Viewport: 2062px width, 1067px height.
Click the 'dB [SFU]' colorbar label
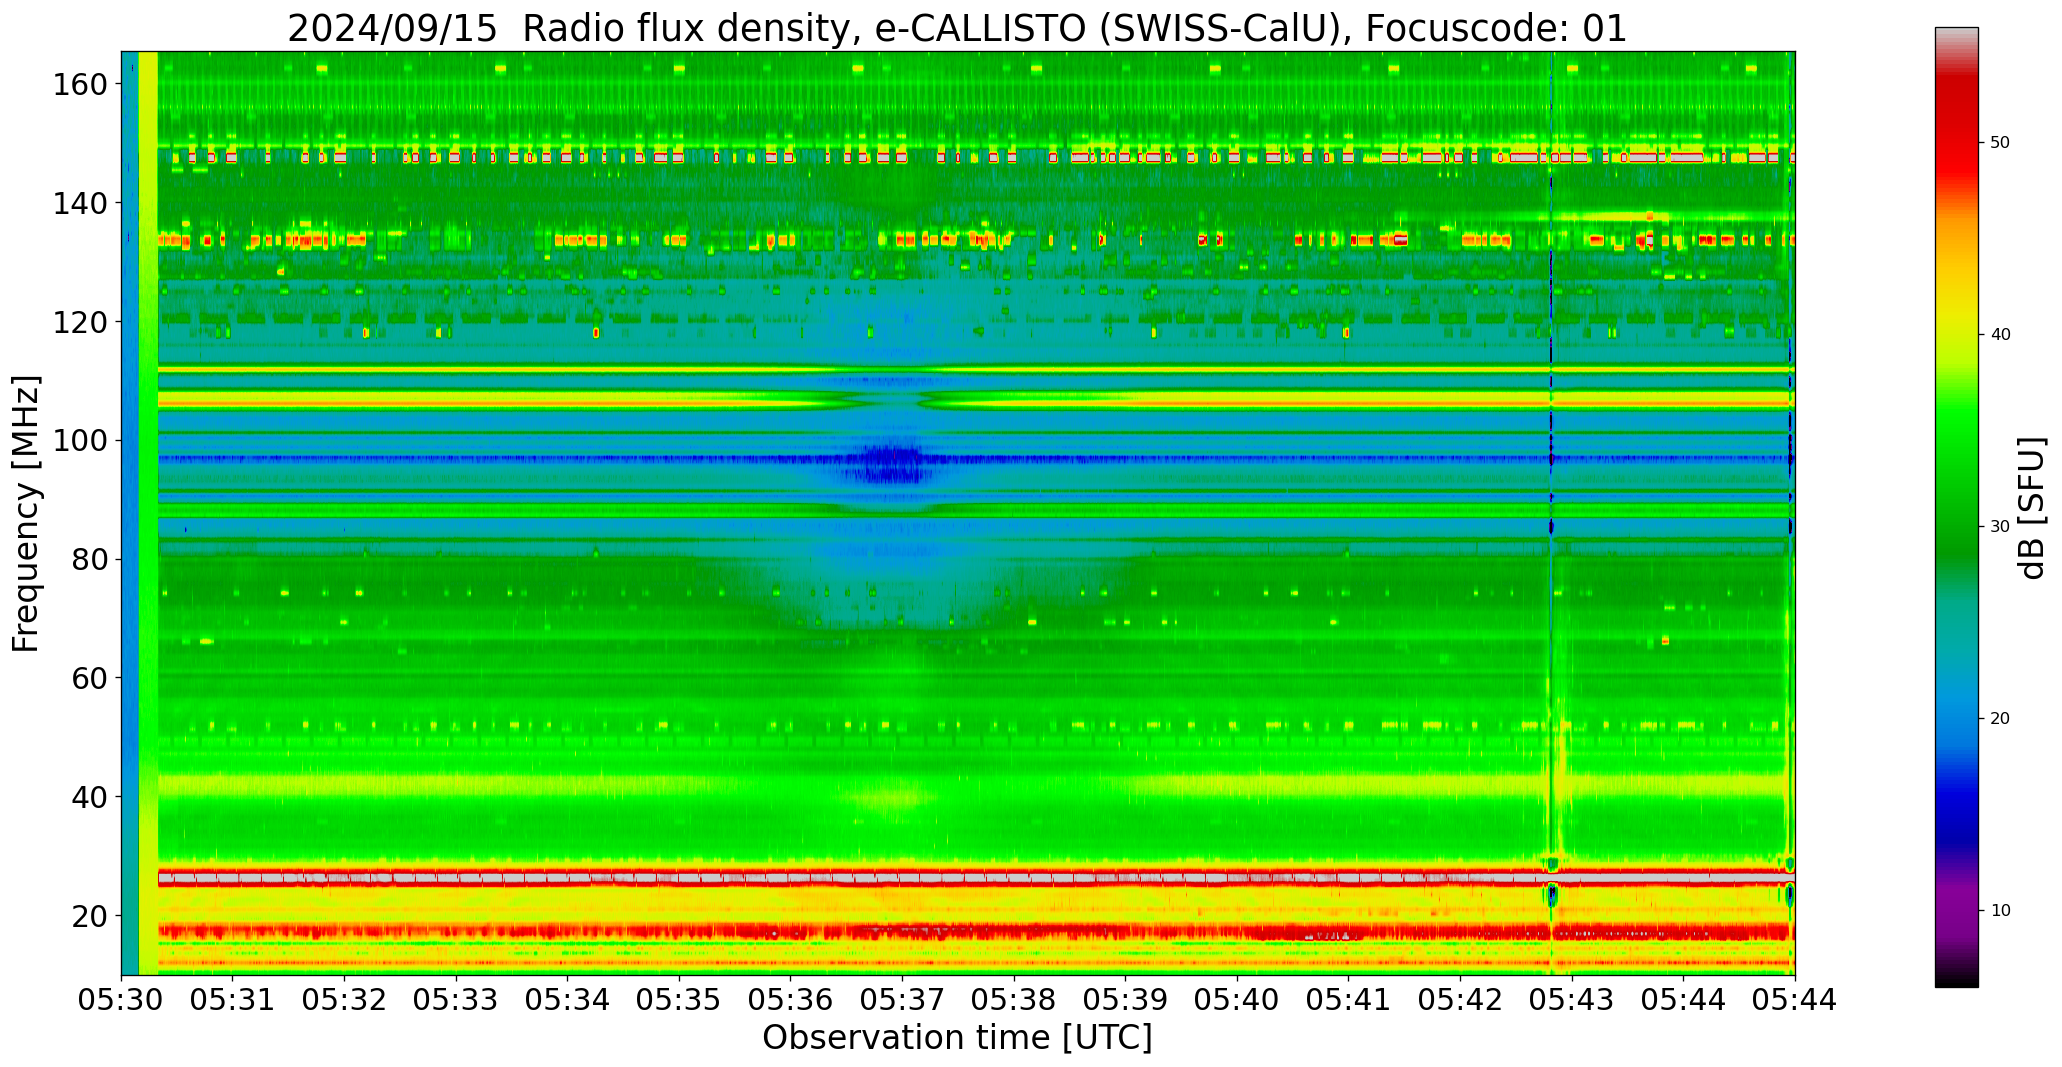tap(2031, 507)
